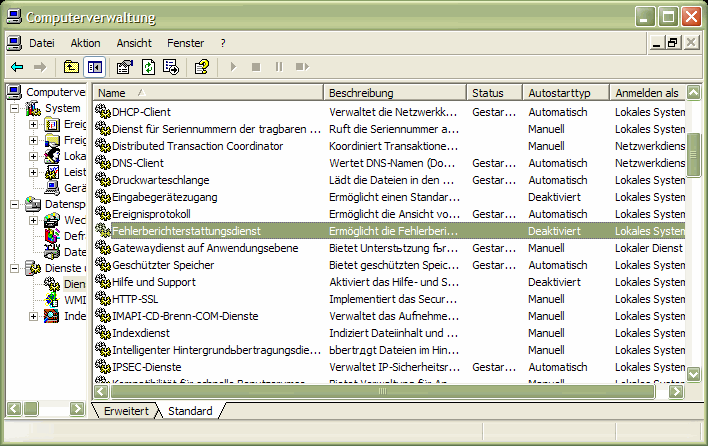Sort by the Name column header
708x446 pixels.
coord(209,93)
